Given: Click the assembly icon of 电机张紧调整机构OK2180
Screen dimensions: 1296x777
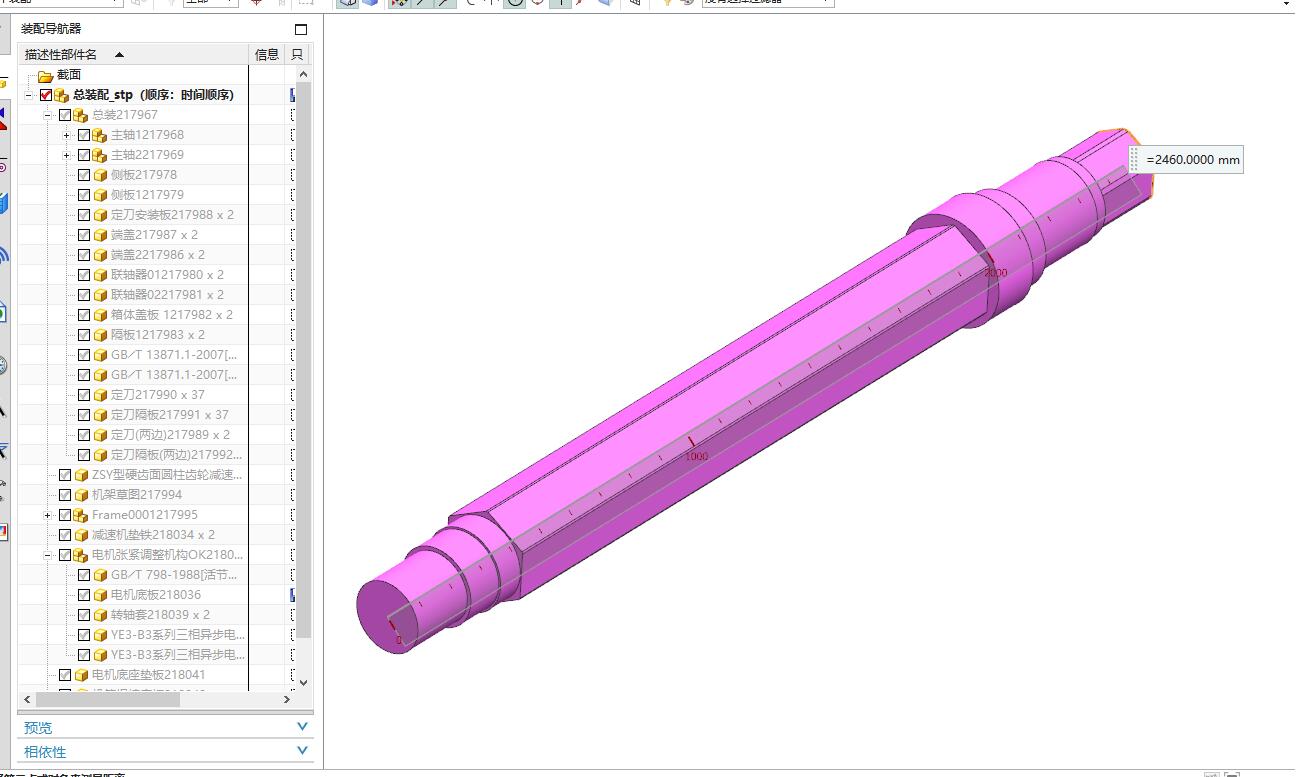Looking at the screenshot, I should click(81, 555).
